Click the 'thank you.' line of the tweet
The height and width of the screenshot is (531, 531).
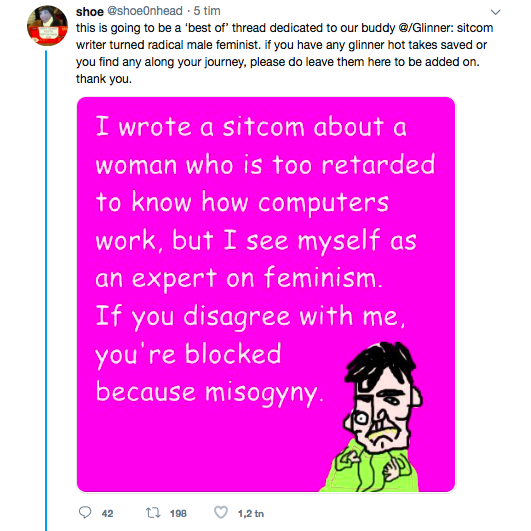pyautogui.click(x=104, y=79)
